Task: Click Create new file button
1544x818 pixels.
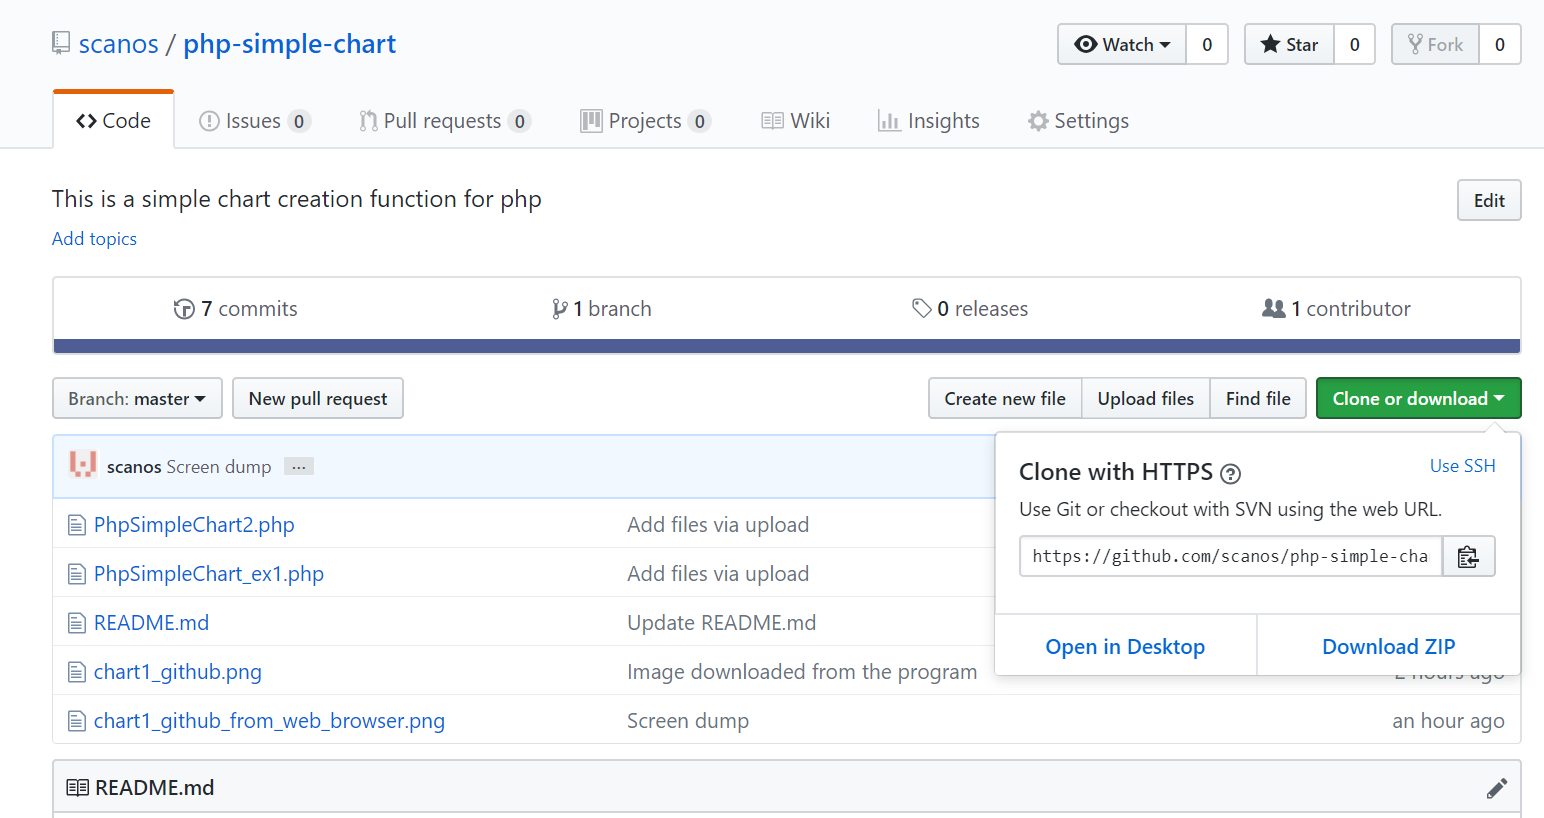Action: (x=1005, y=398)
